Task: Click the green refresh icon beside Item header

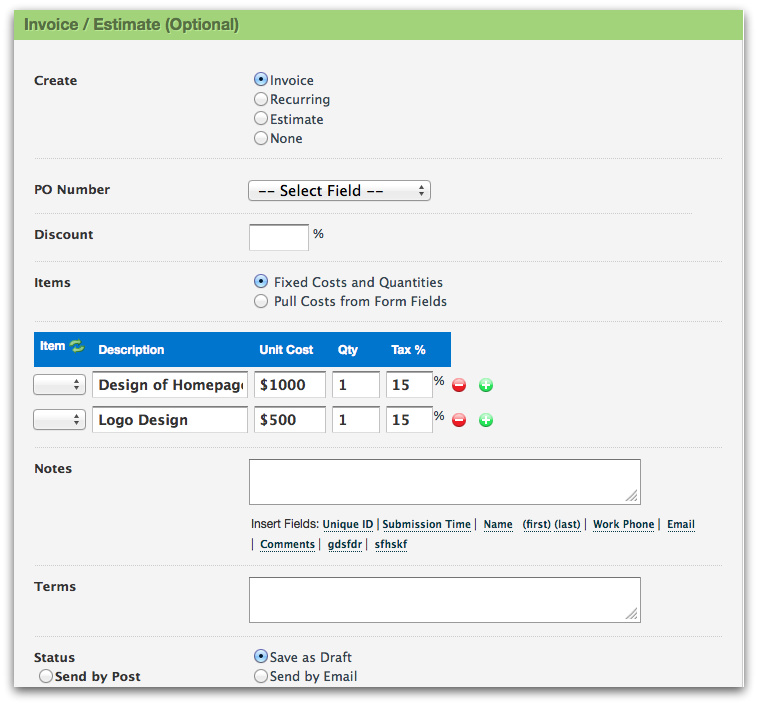Action: tap(77, 347)
